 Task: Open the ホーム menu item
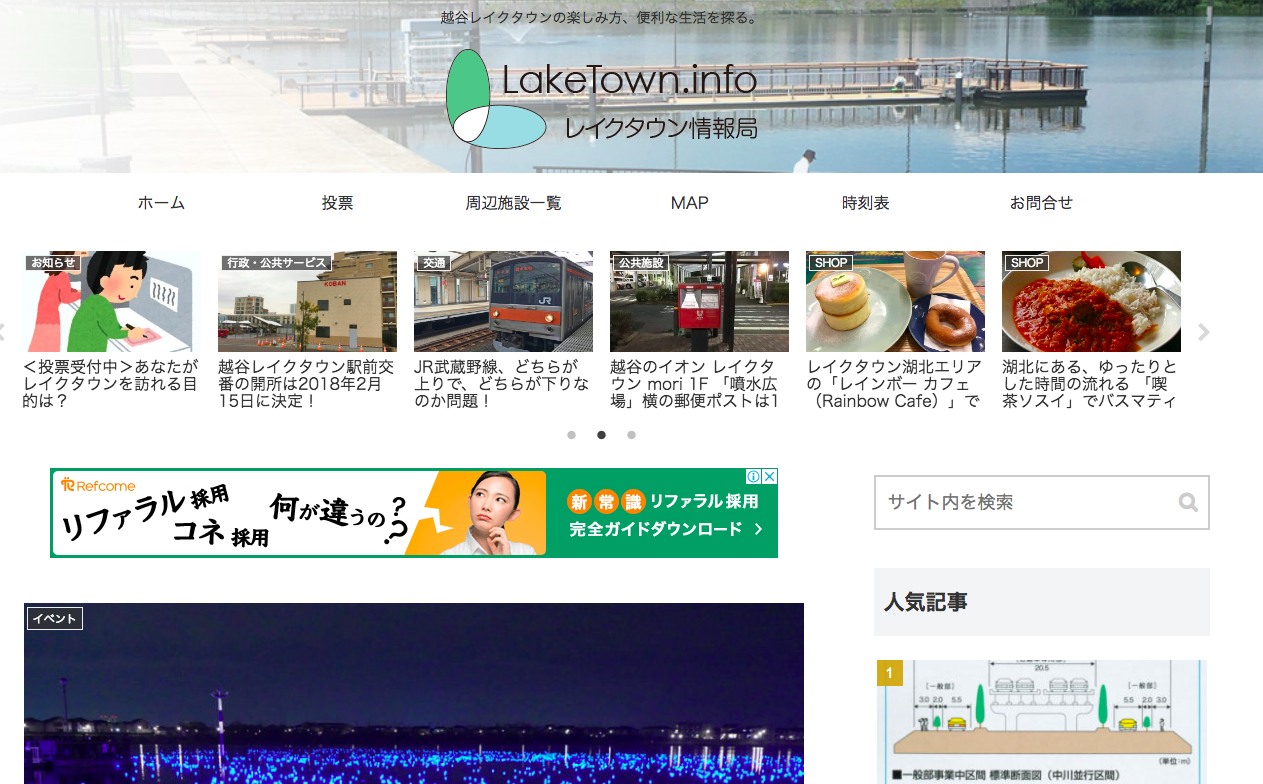161,203
